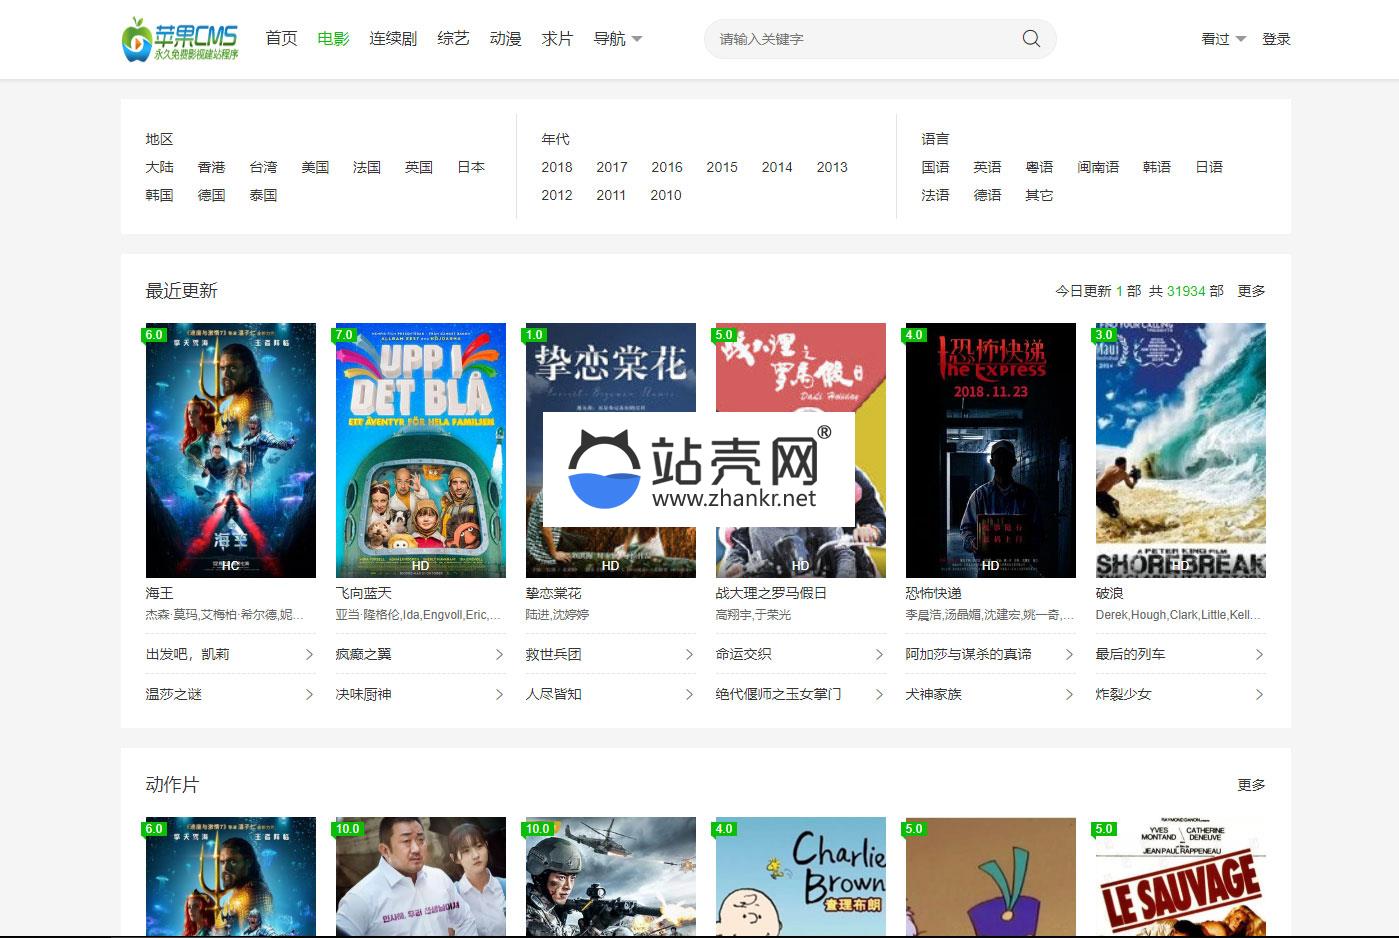
Task: Click the arrow next to 决味厨神
Action: 499,694
